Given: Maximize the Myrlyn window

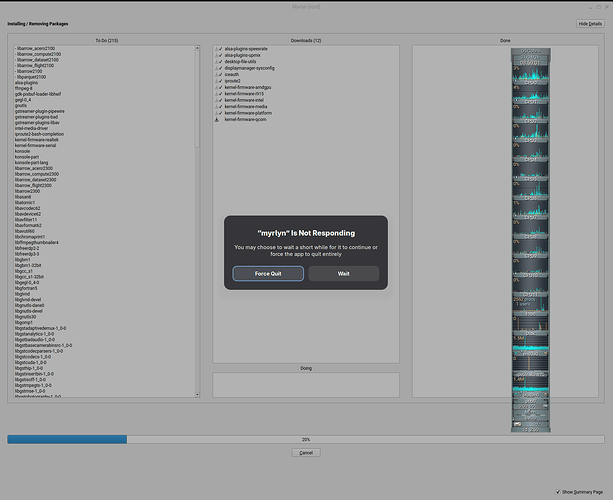Looking at the screenshot, I should point(599,7).
